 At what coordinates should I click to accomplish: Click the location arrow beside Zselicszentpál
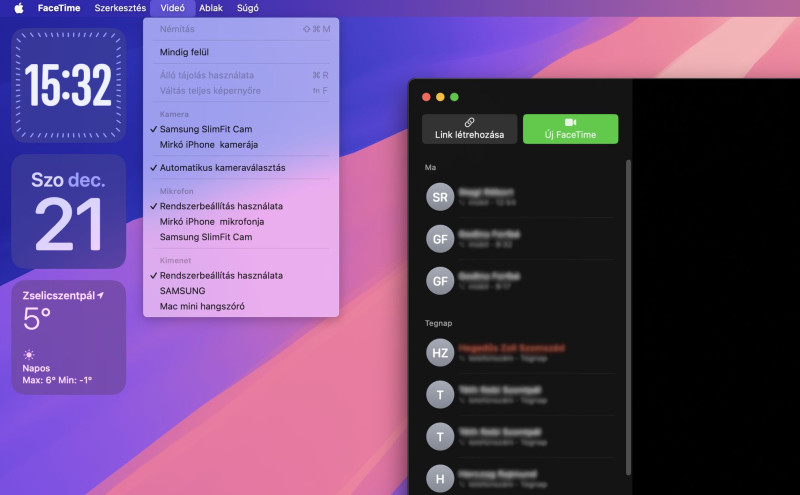pyautogui.click(x=101, y=295)
